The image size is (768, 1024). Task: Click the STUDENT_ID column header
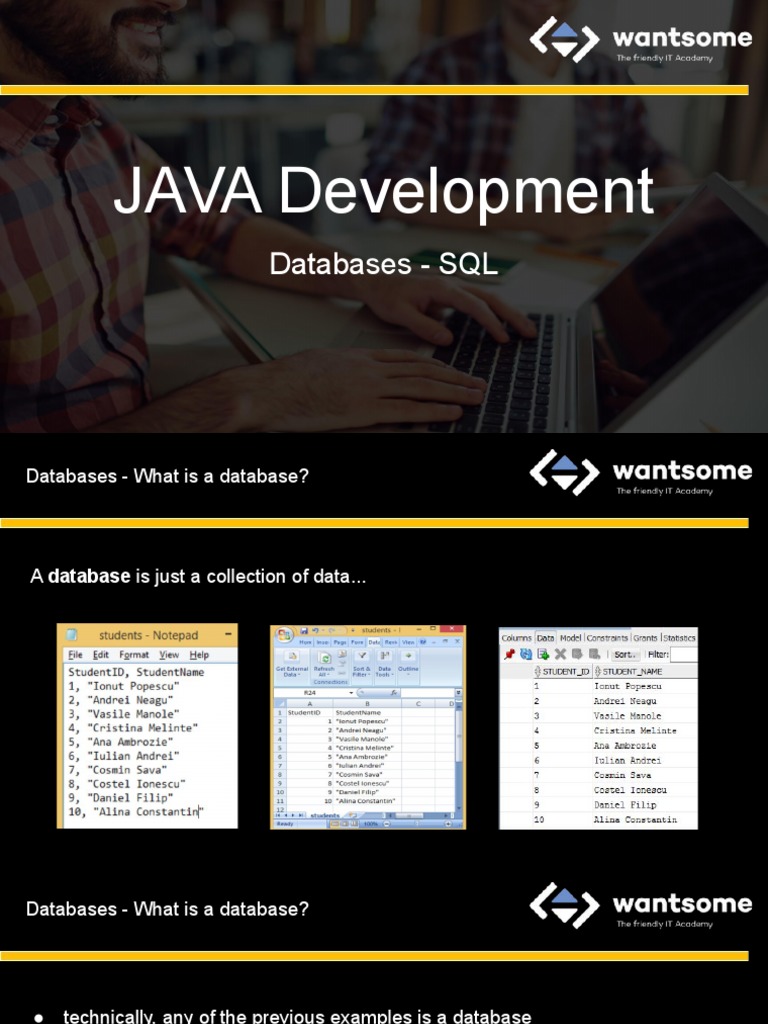(x=562, y=671)
